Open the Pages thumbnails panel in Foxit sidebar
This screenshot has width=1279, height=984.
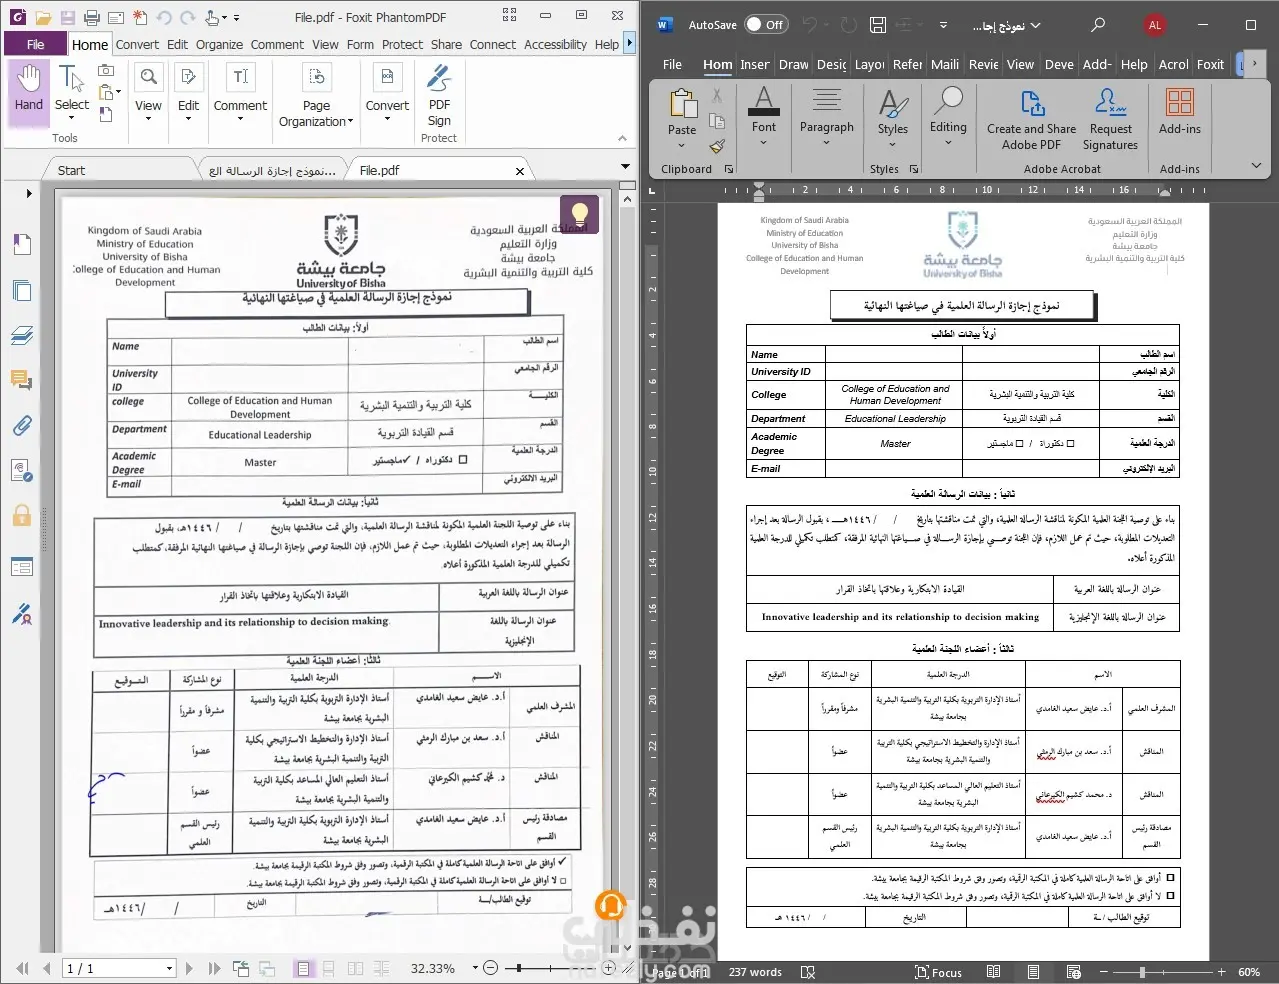point(22,291)
